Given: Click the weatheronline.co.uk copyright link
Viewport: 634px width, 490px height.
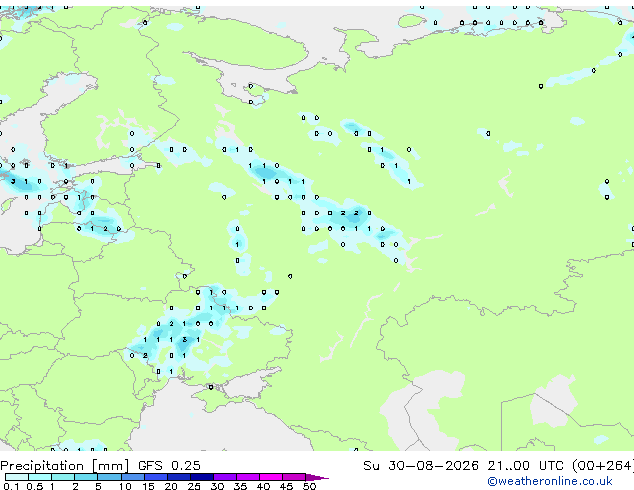Looking at the screenshot, I should pos(550,481).
